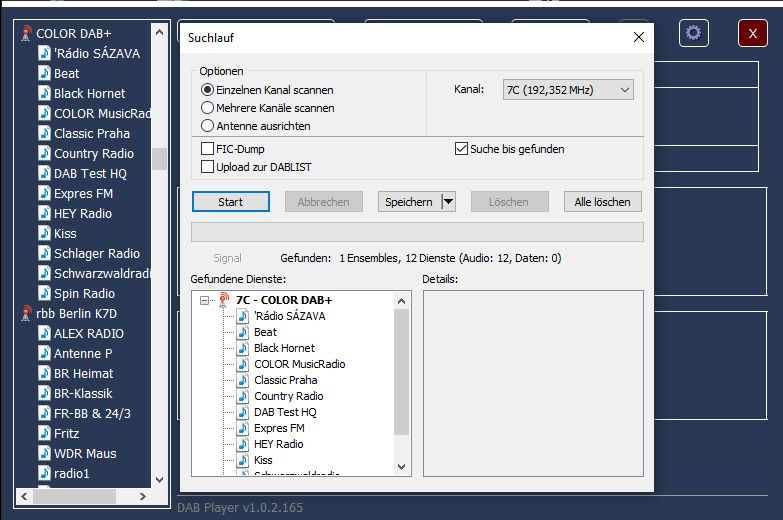Click the scan progress bar

(x=417, y=232)
